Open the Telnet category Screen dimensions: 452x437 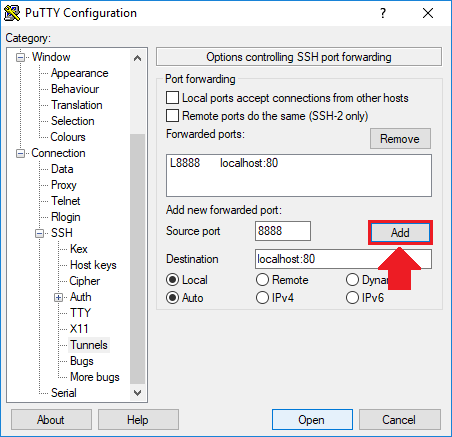click(66, 201)
